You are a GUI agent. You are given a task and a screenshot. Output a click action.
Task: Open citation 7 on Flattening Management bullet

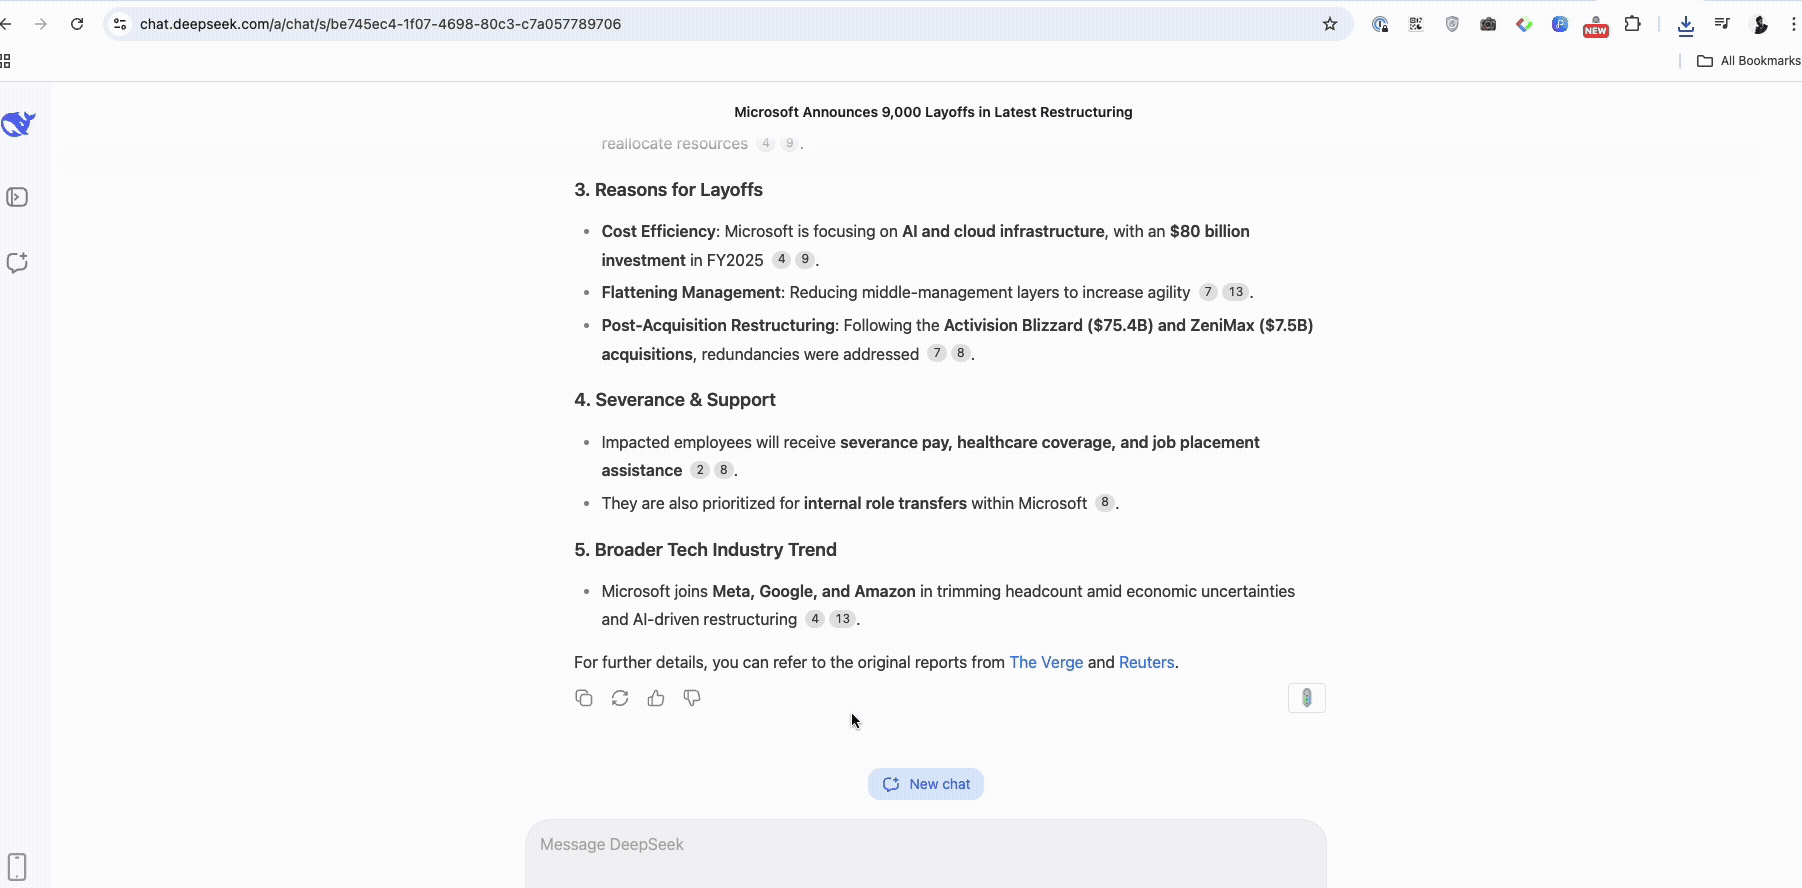[x=1208, y=292]
